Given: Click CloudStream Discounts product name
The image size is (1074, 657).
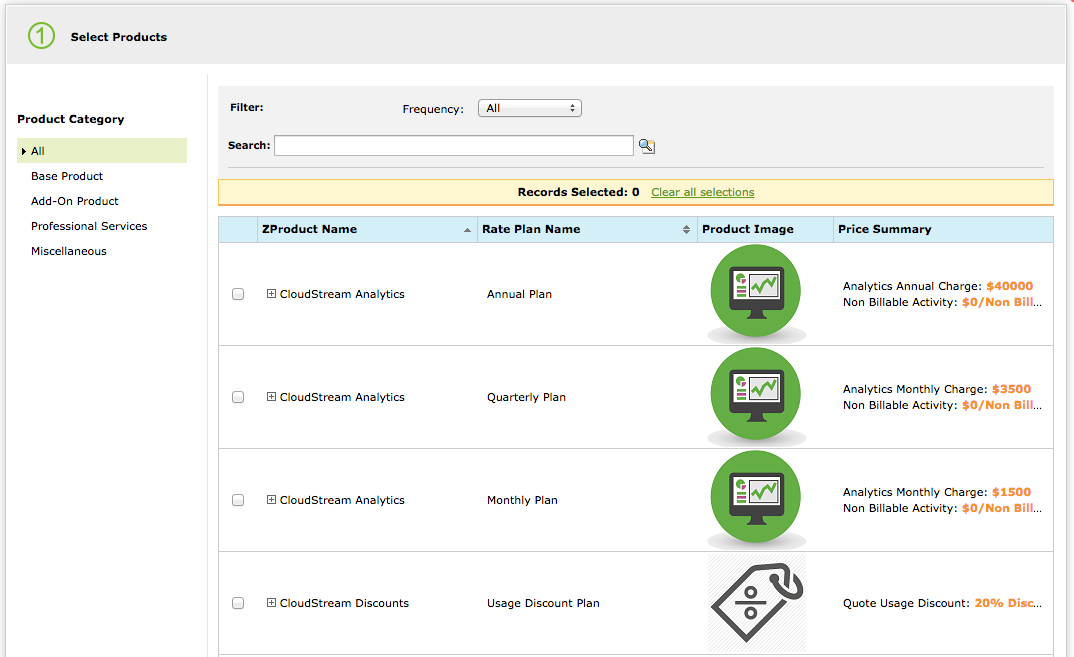Looking at the screenshot, I should coord(344,603).
